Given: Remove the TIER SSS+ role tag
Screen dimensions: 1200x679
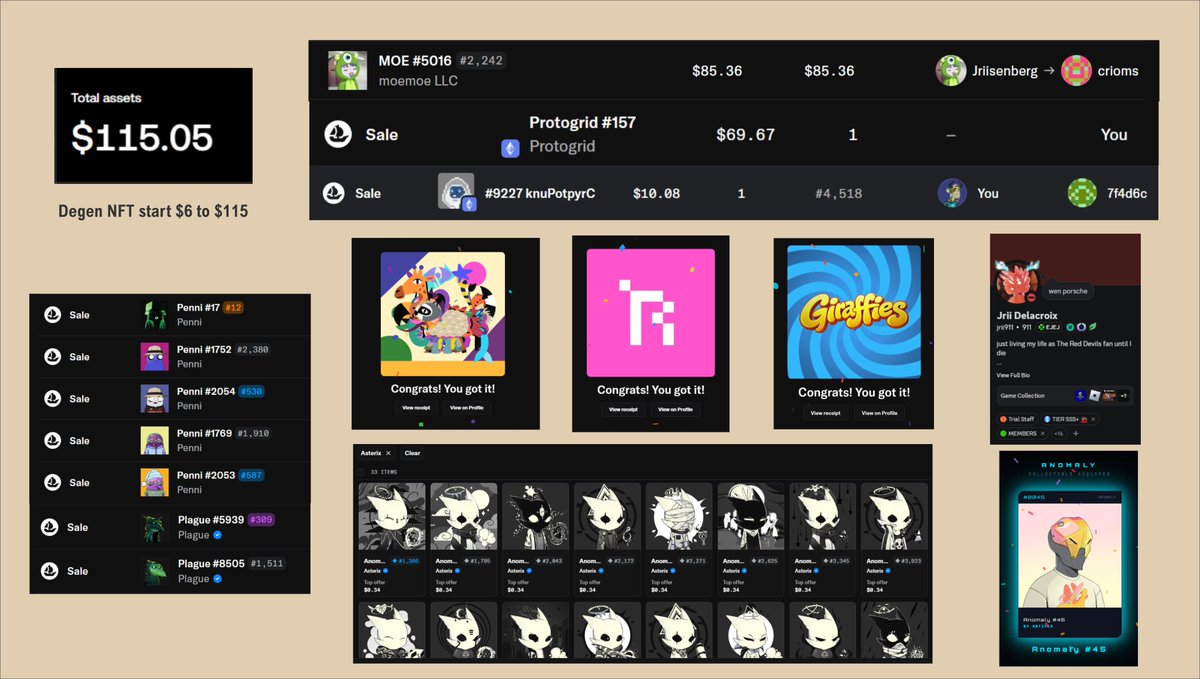Looking at the screenshot, I should [1094, 419].
